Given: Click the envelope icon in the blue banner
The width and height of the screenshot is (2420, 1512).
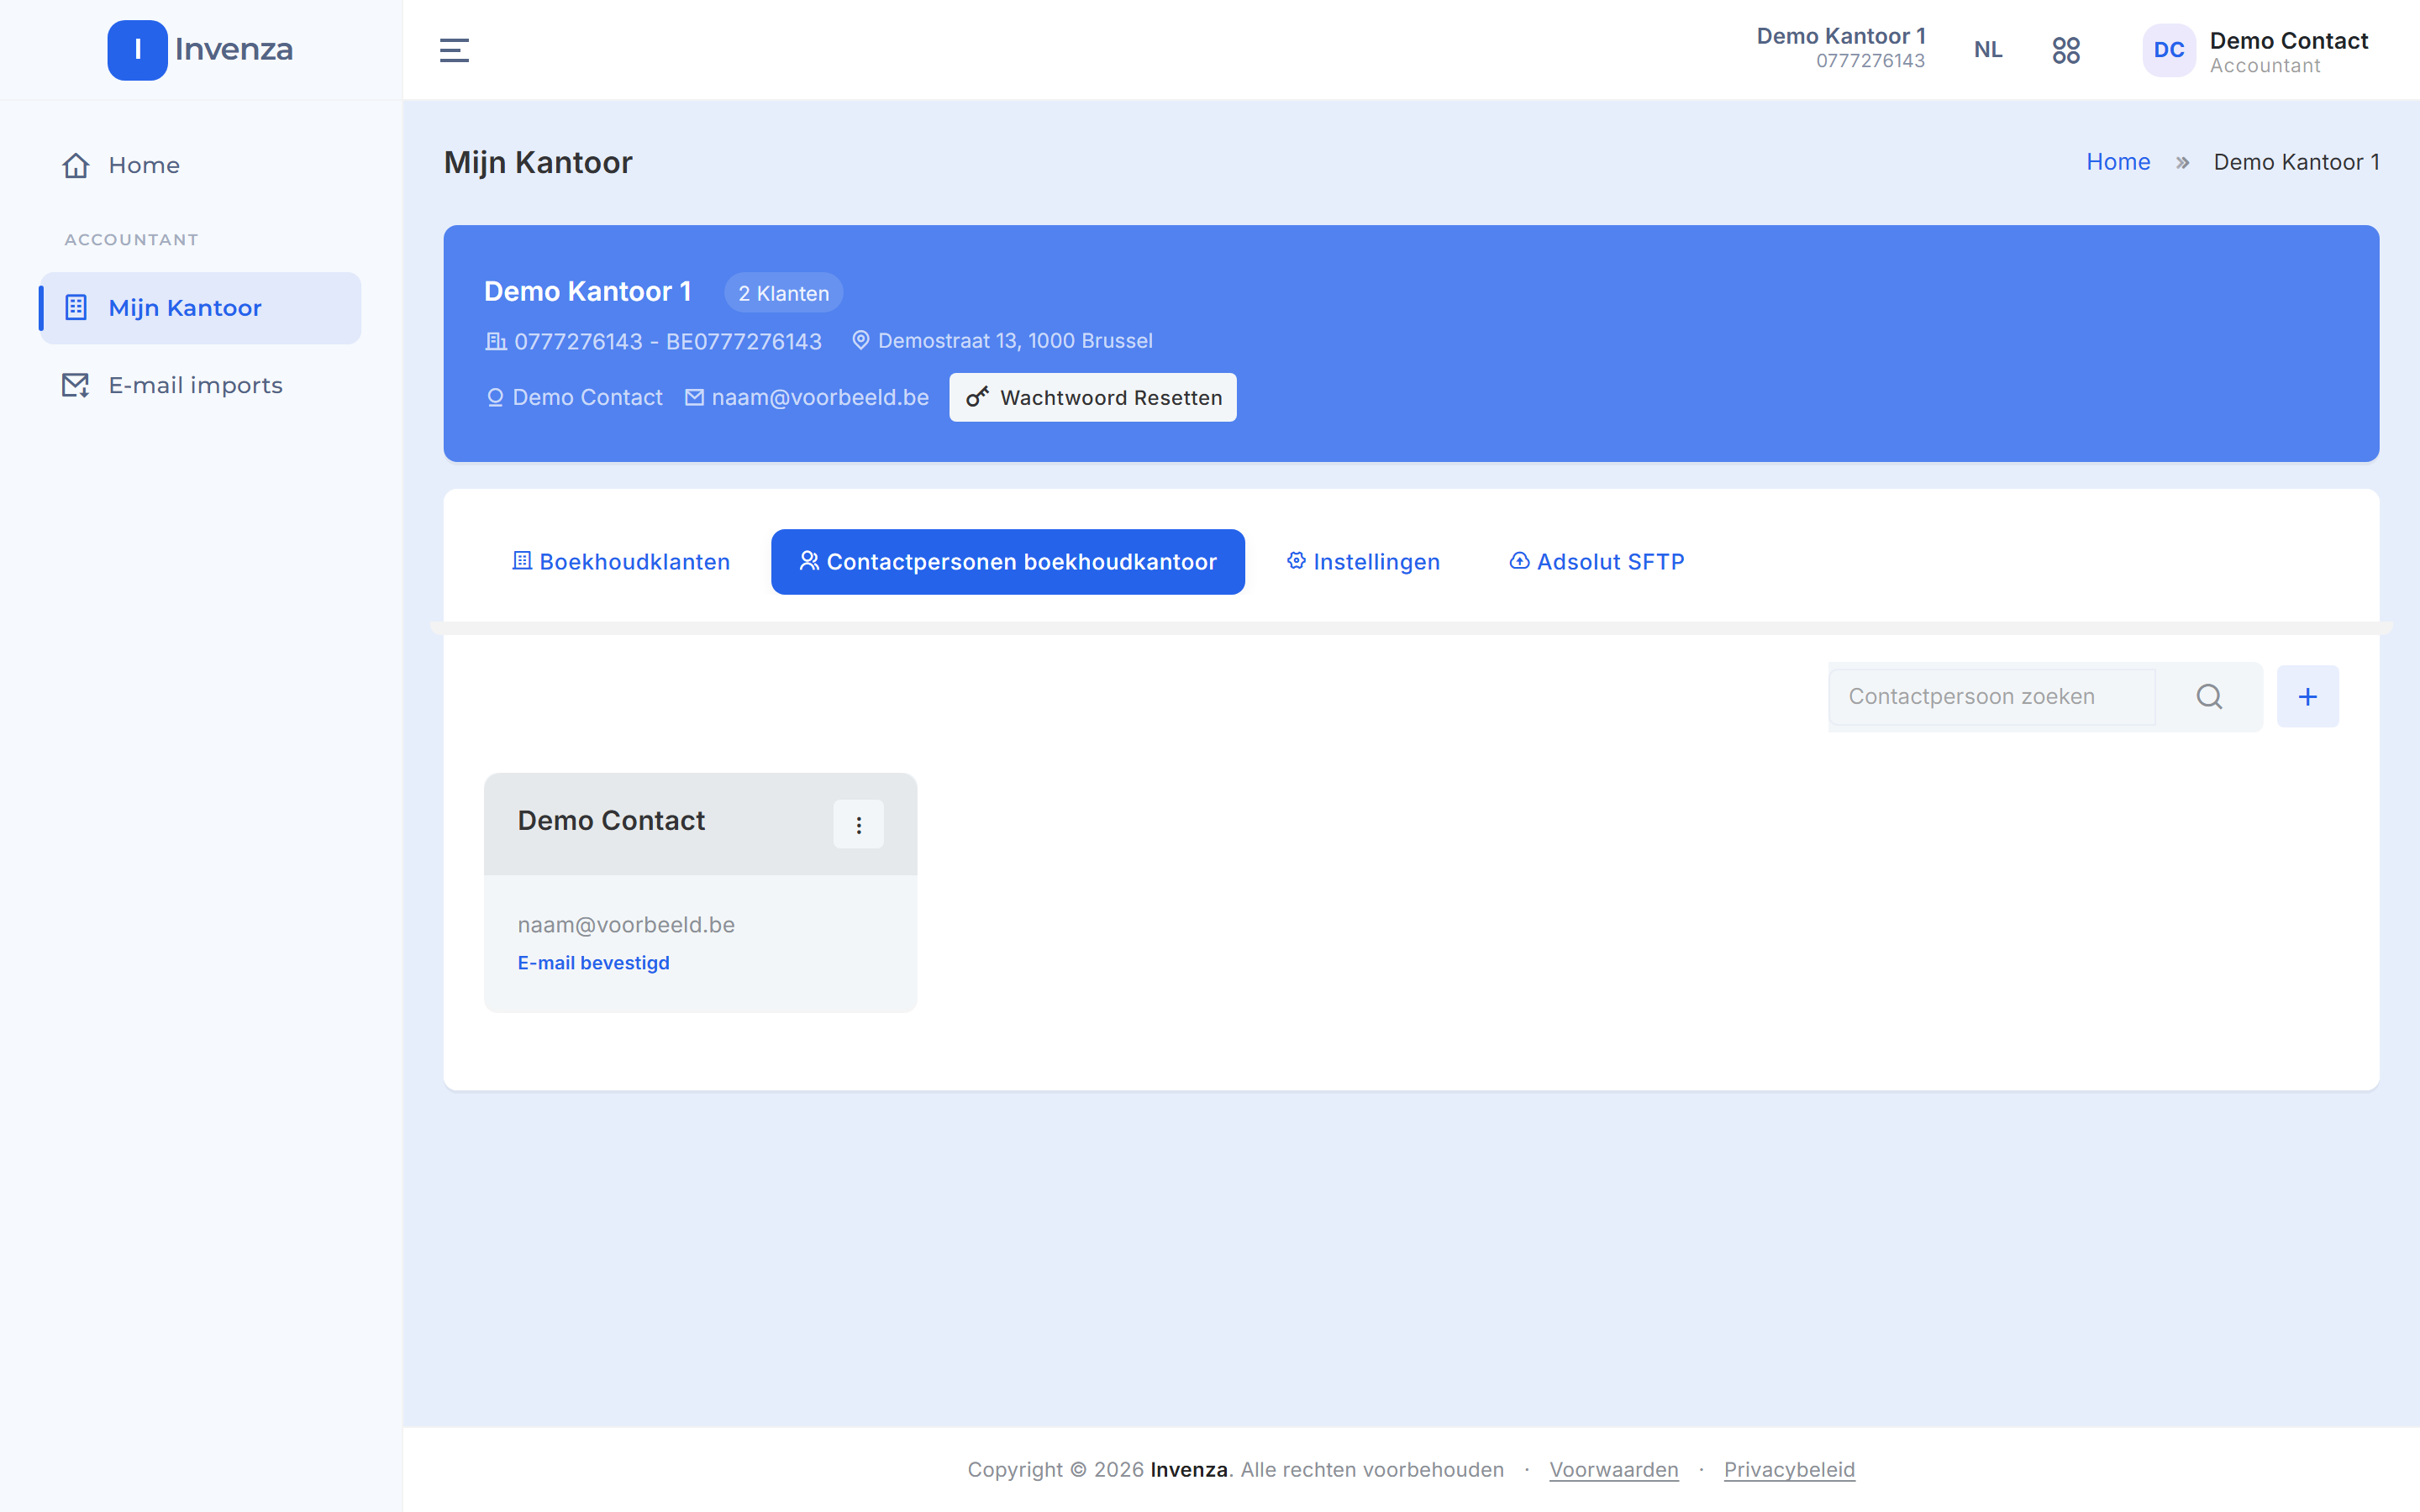Looking at the screenshot, I should [x=694, y=397].
